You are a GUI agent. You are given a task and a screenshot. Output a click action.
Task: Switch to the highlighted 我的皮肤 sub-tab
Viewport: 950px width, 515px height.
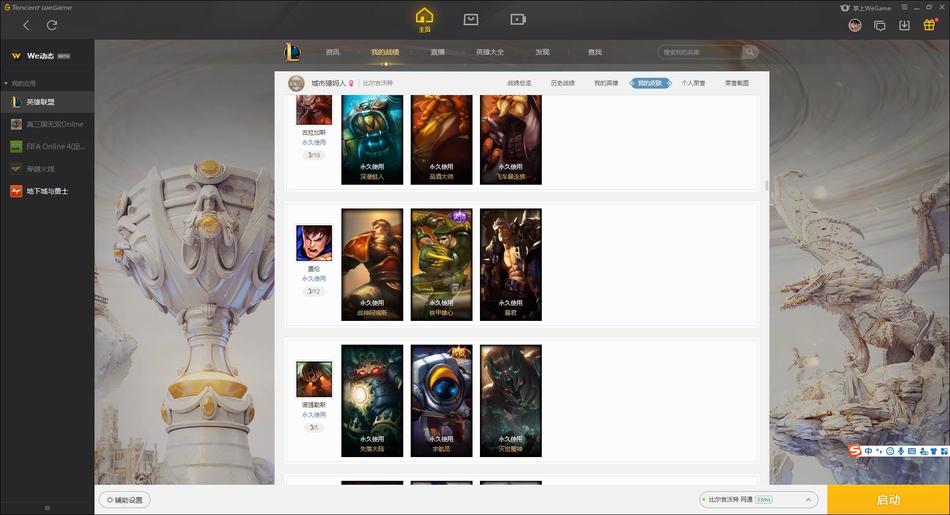click(650, 83)
